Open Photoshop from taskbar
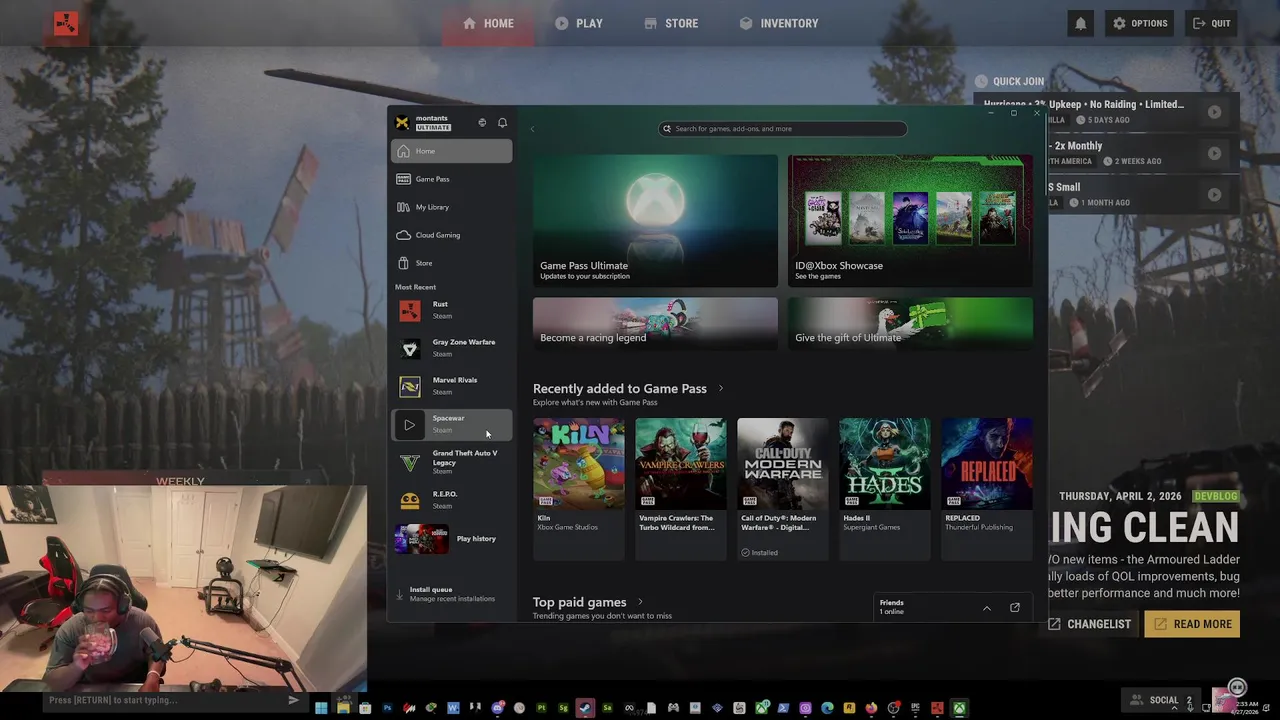Viewport: 1280px width, 720px height. 388,708
